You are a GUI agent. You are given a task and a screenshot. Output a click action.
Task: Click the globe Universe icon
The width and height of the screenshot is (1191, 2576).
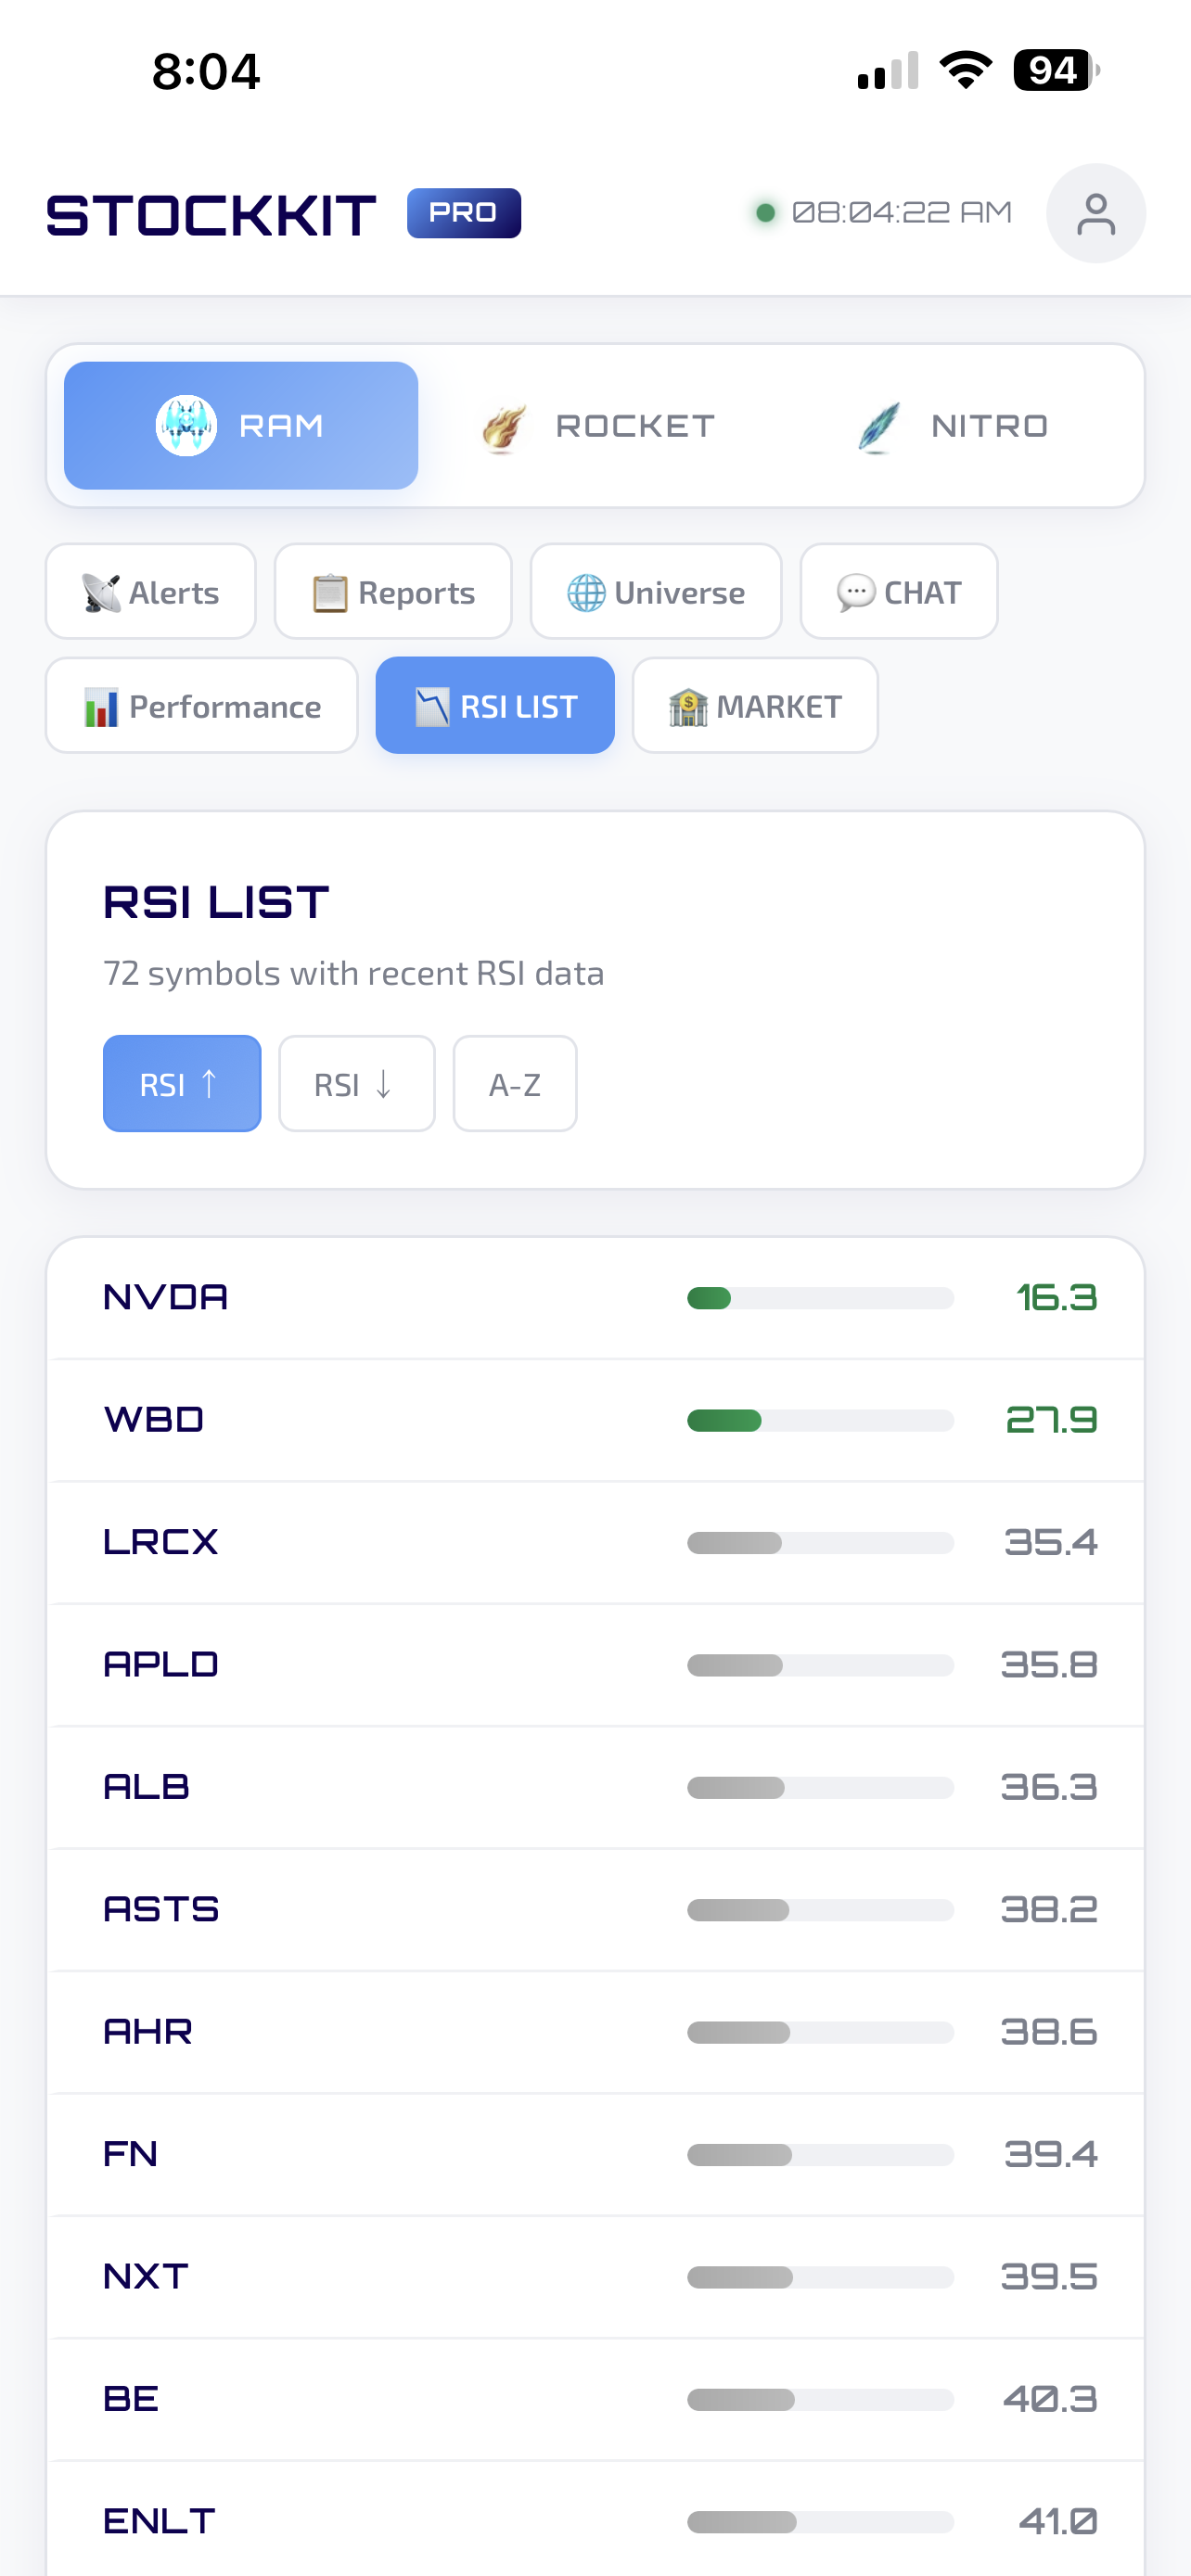click(586, 591)
